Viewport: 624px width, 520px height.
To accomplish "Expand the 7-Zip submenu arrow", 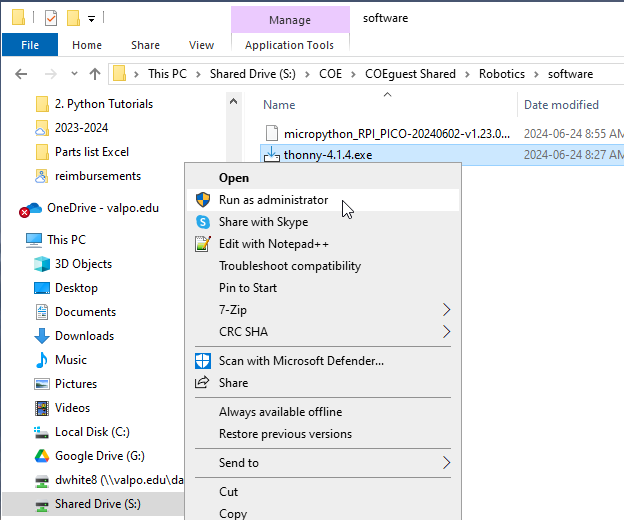I will pos(447,310).
